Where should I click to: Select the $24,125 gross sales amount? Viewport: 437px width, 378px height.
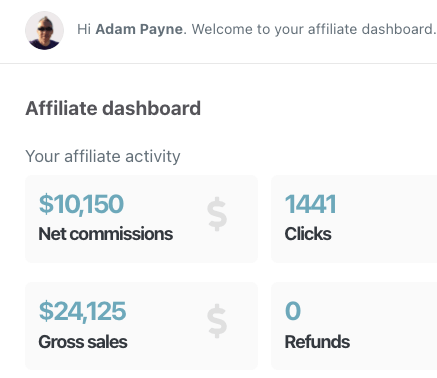click(x=82, y=311)
